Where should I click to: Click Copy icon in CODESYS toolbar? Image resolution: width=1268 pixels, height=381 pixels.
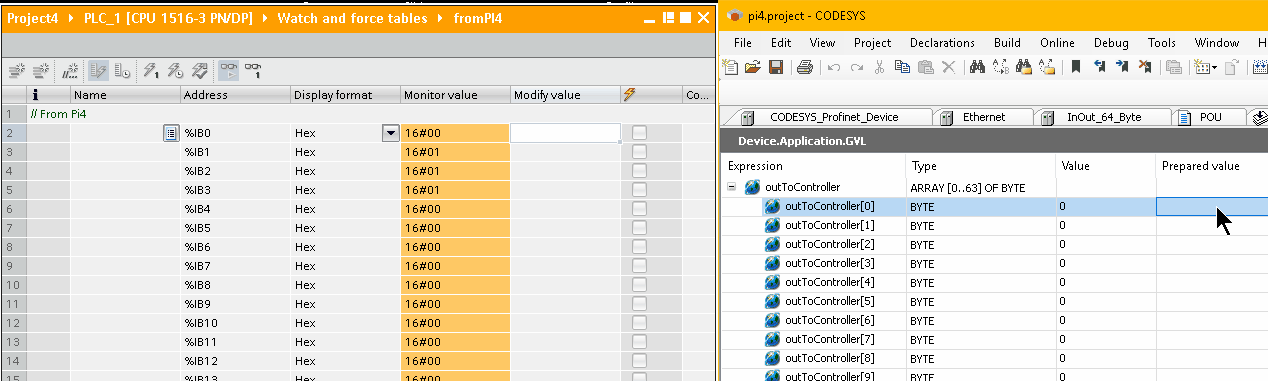tap(903, 68)
